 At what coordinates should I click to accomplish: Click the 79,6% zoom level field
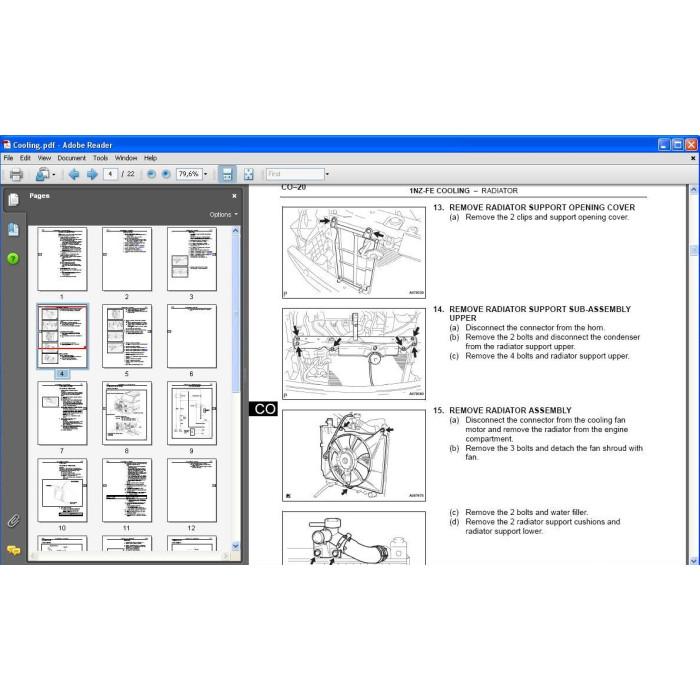(x=189, y=174)
